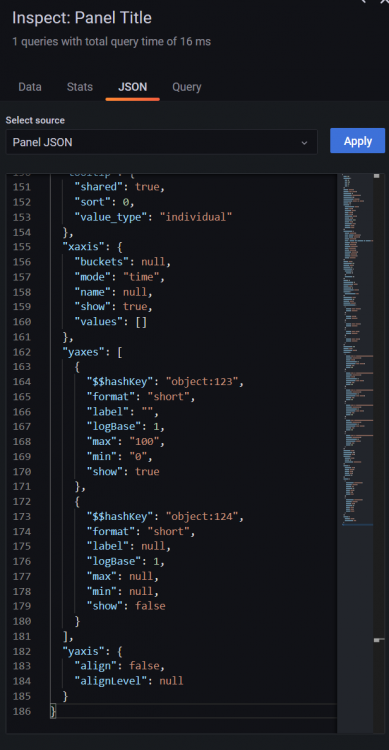Click "align": false on line 183
Image resolution: width=389 pixels, height=750 pixels.
pyautogui.click(x=120, y=666)
